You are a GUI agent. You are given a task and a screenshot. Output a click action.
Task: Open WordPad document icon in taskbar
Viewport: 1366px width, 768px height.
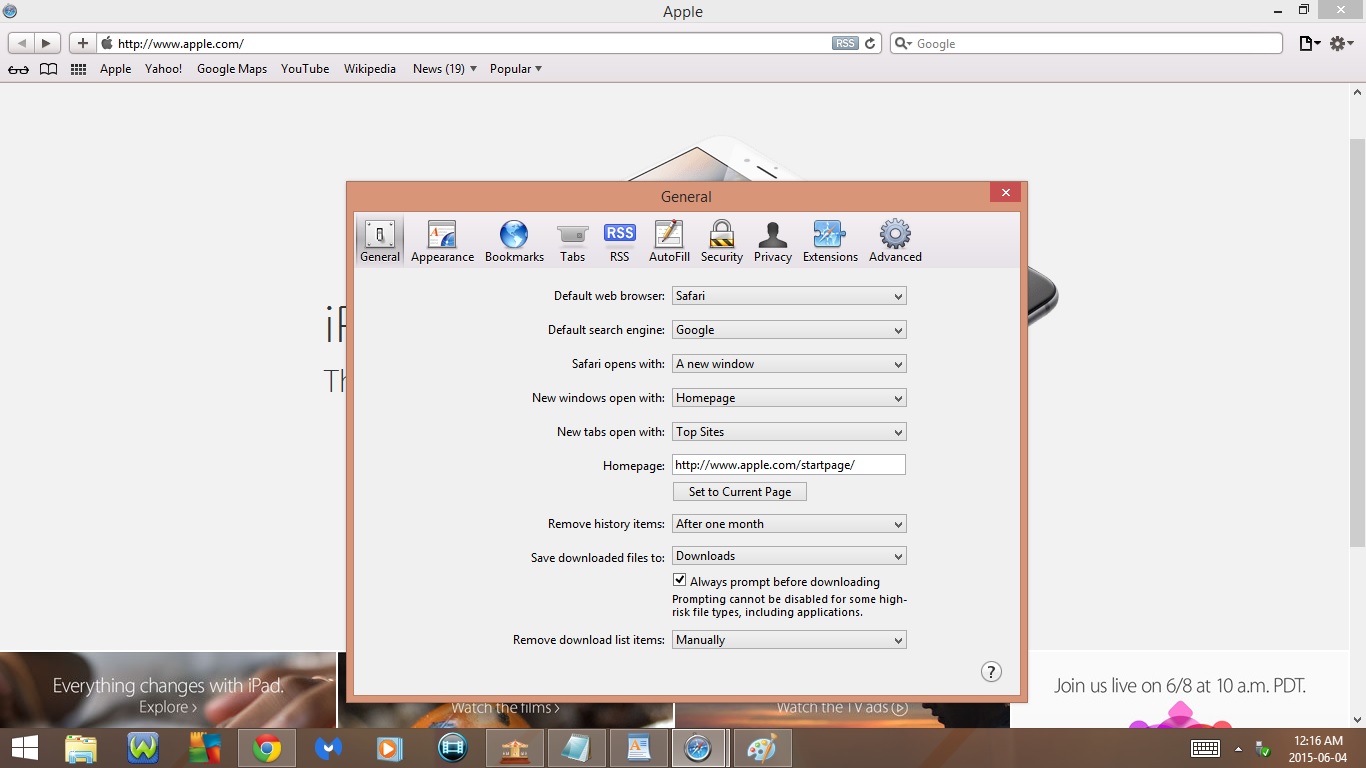tap(638, 748)
